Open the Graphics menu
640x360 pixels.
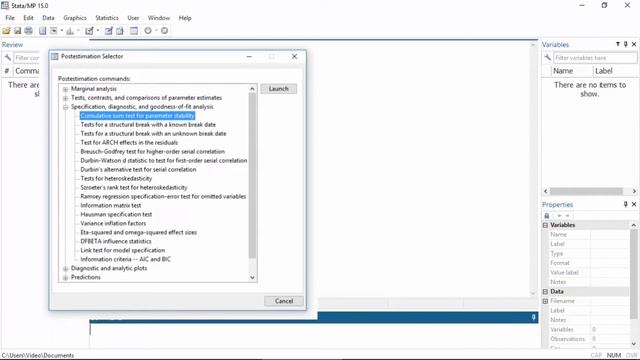tap(75, 18)
